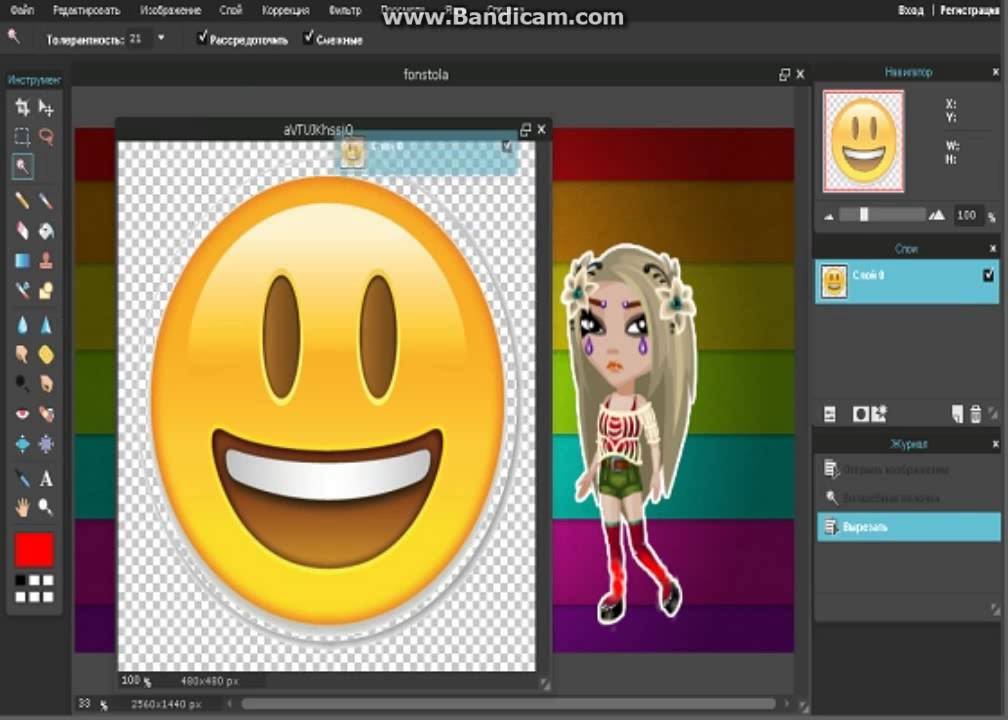Select the Eraser tool
This screenshot has width=1008, height=720.
(x=22, y=231)
